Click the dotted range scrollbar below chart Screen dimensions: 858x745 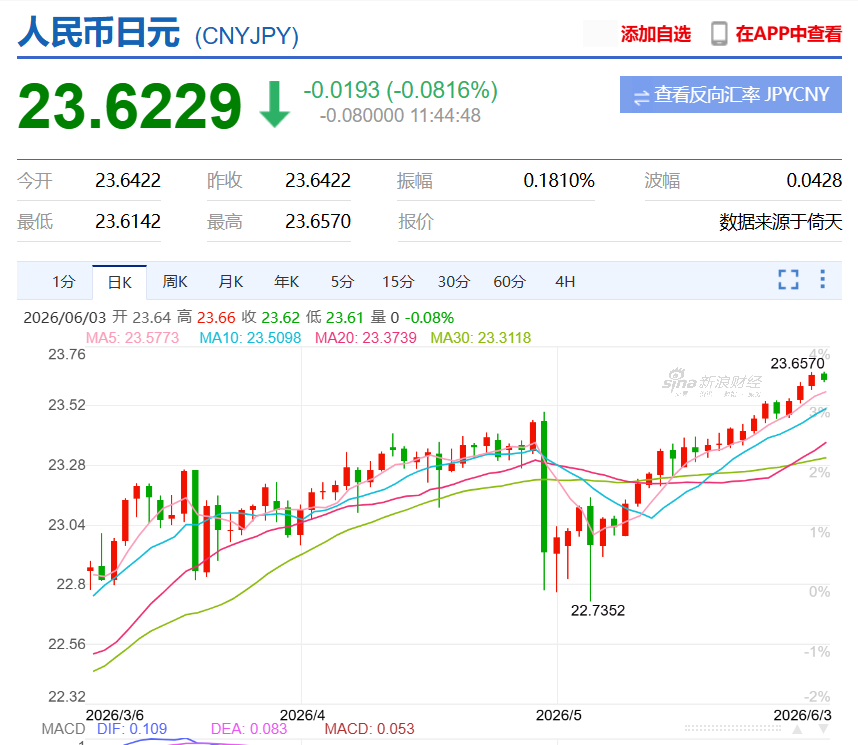733,729
